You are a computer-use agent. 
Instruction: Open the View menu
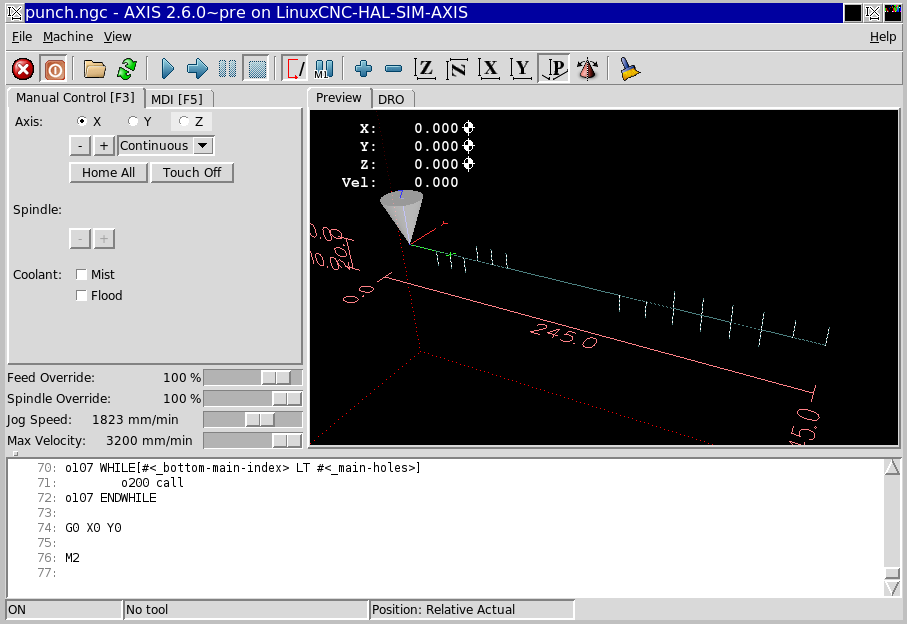(117, 37)
